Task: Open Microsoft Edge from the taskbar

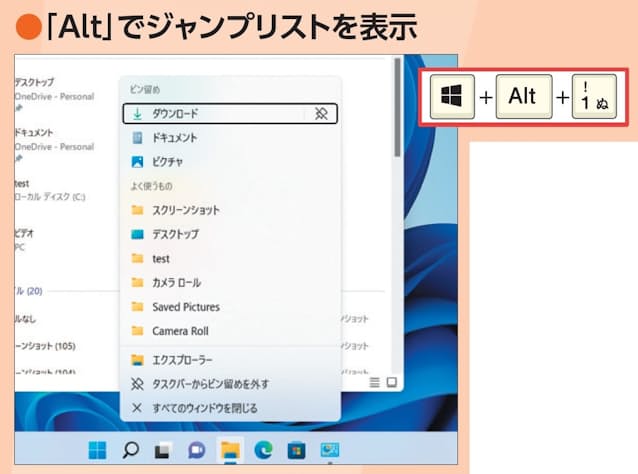Action: tap(264, 449)
